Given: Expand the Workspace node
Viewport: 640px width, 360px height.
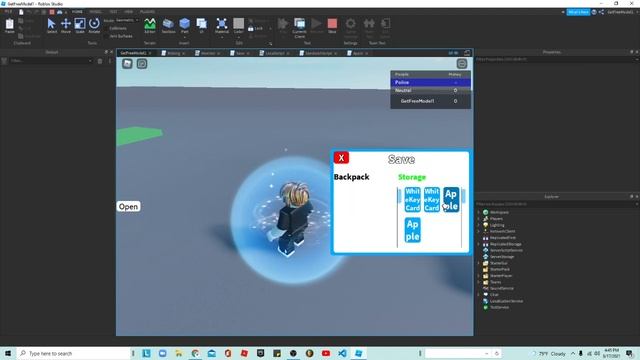Looking at the screenshot, I should pyautogui.click(x=479, y=212).
